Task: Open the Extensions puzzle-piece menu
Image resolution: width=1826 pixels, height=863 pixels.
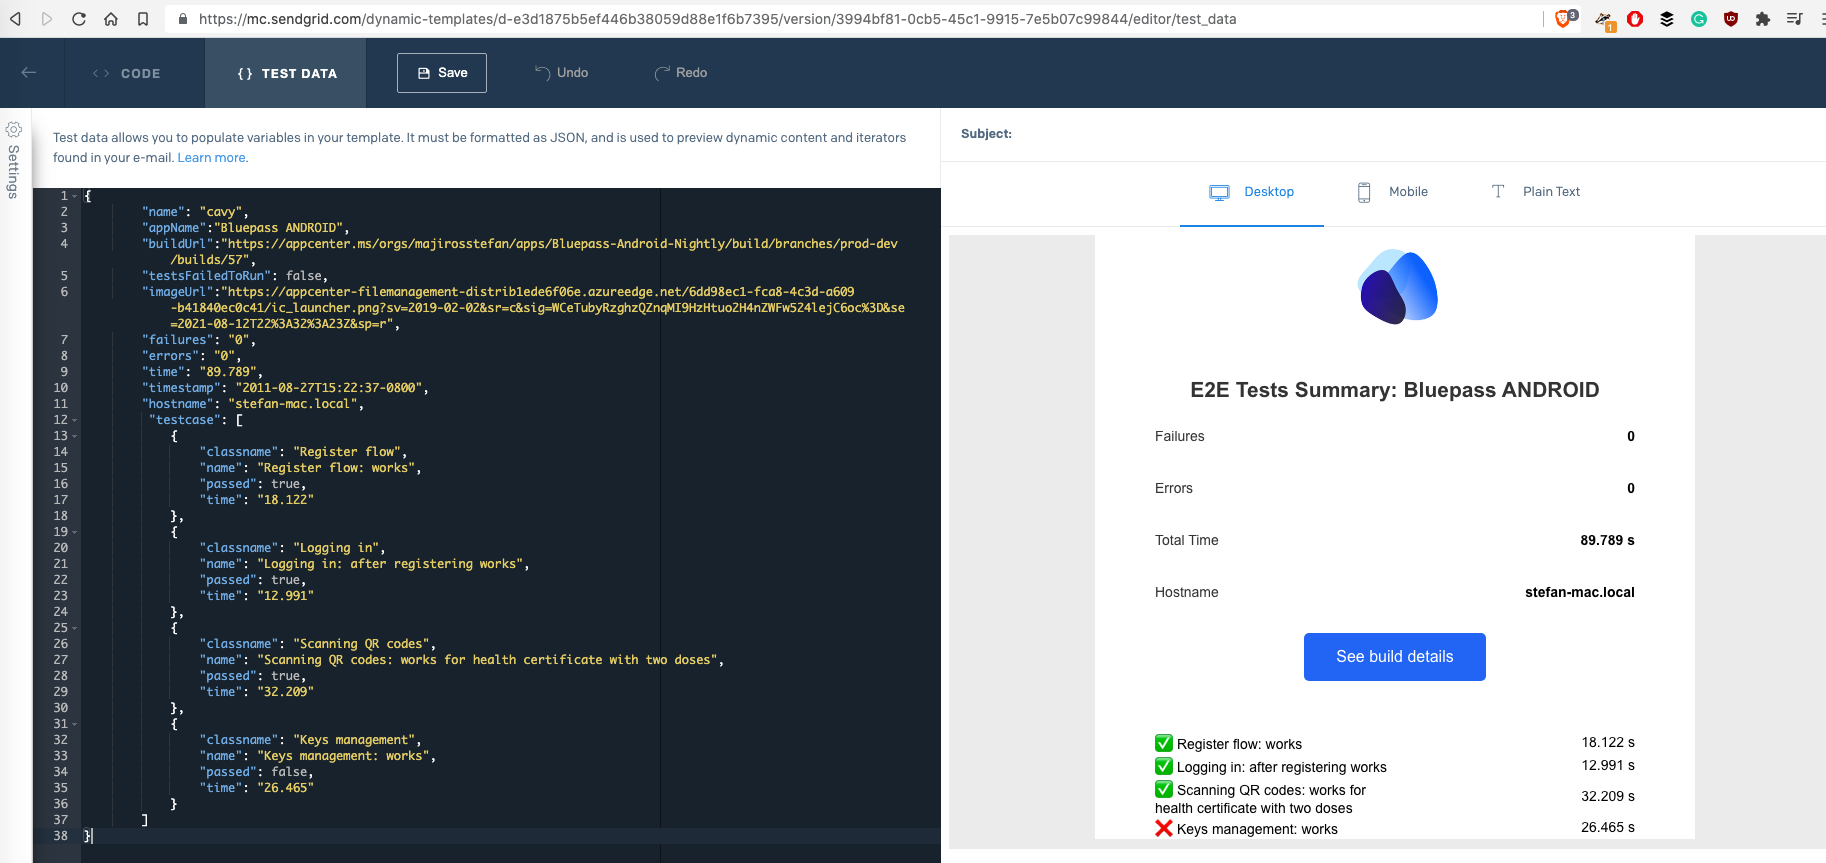Action: click(x=1763, y=19)
